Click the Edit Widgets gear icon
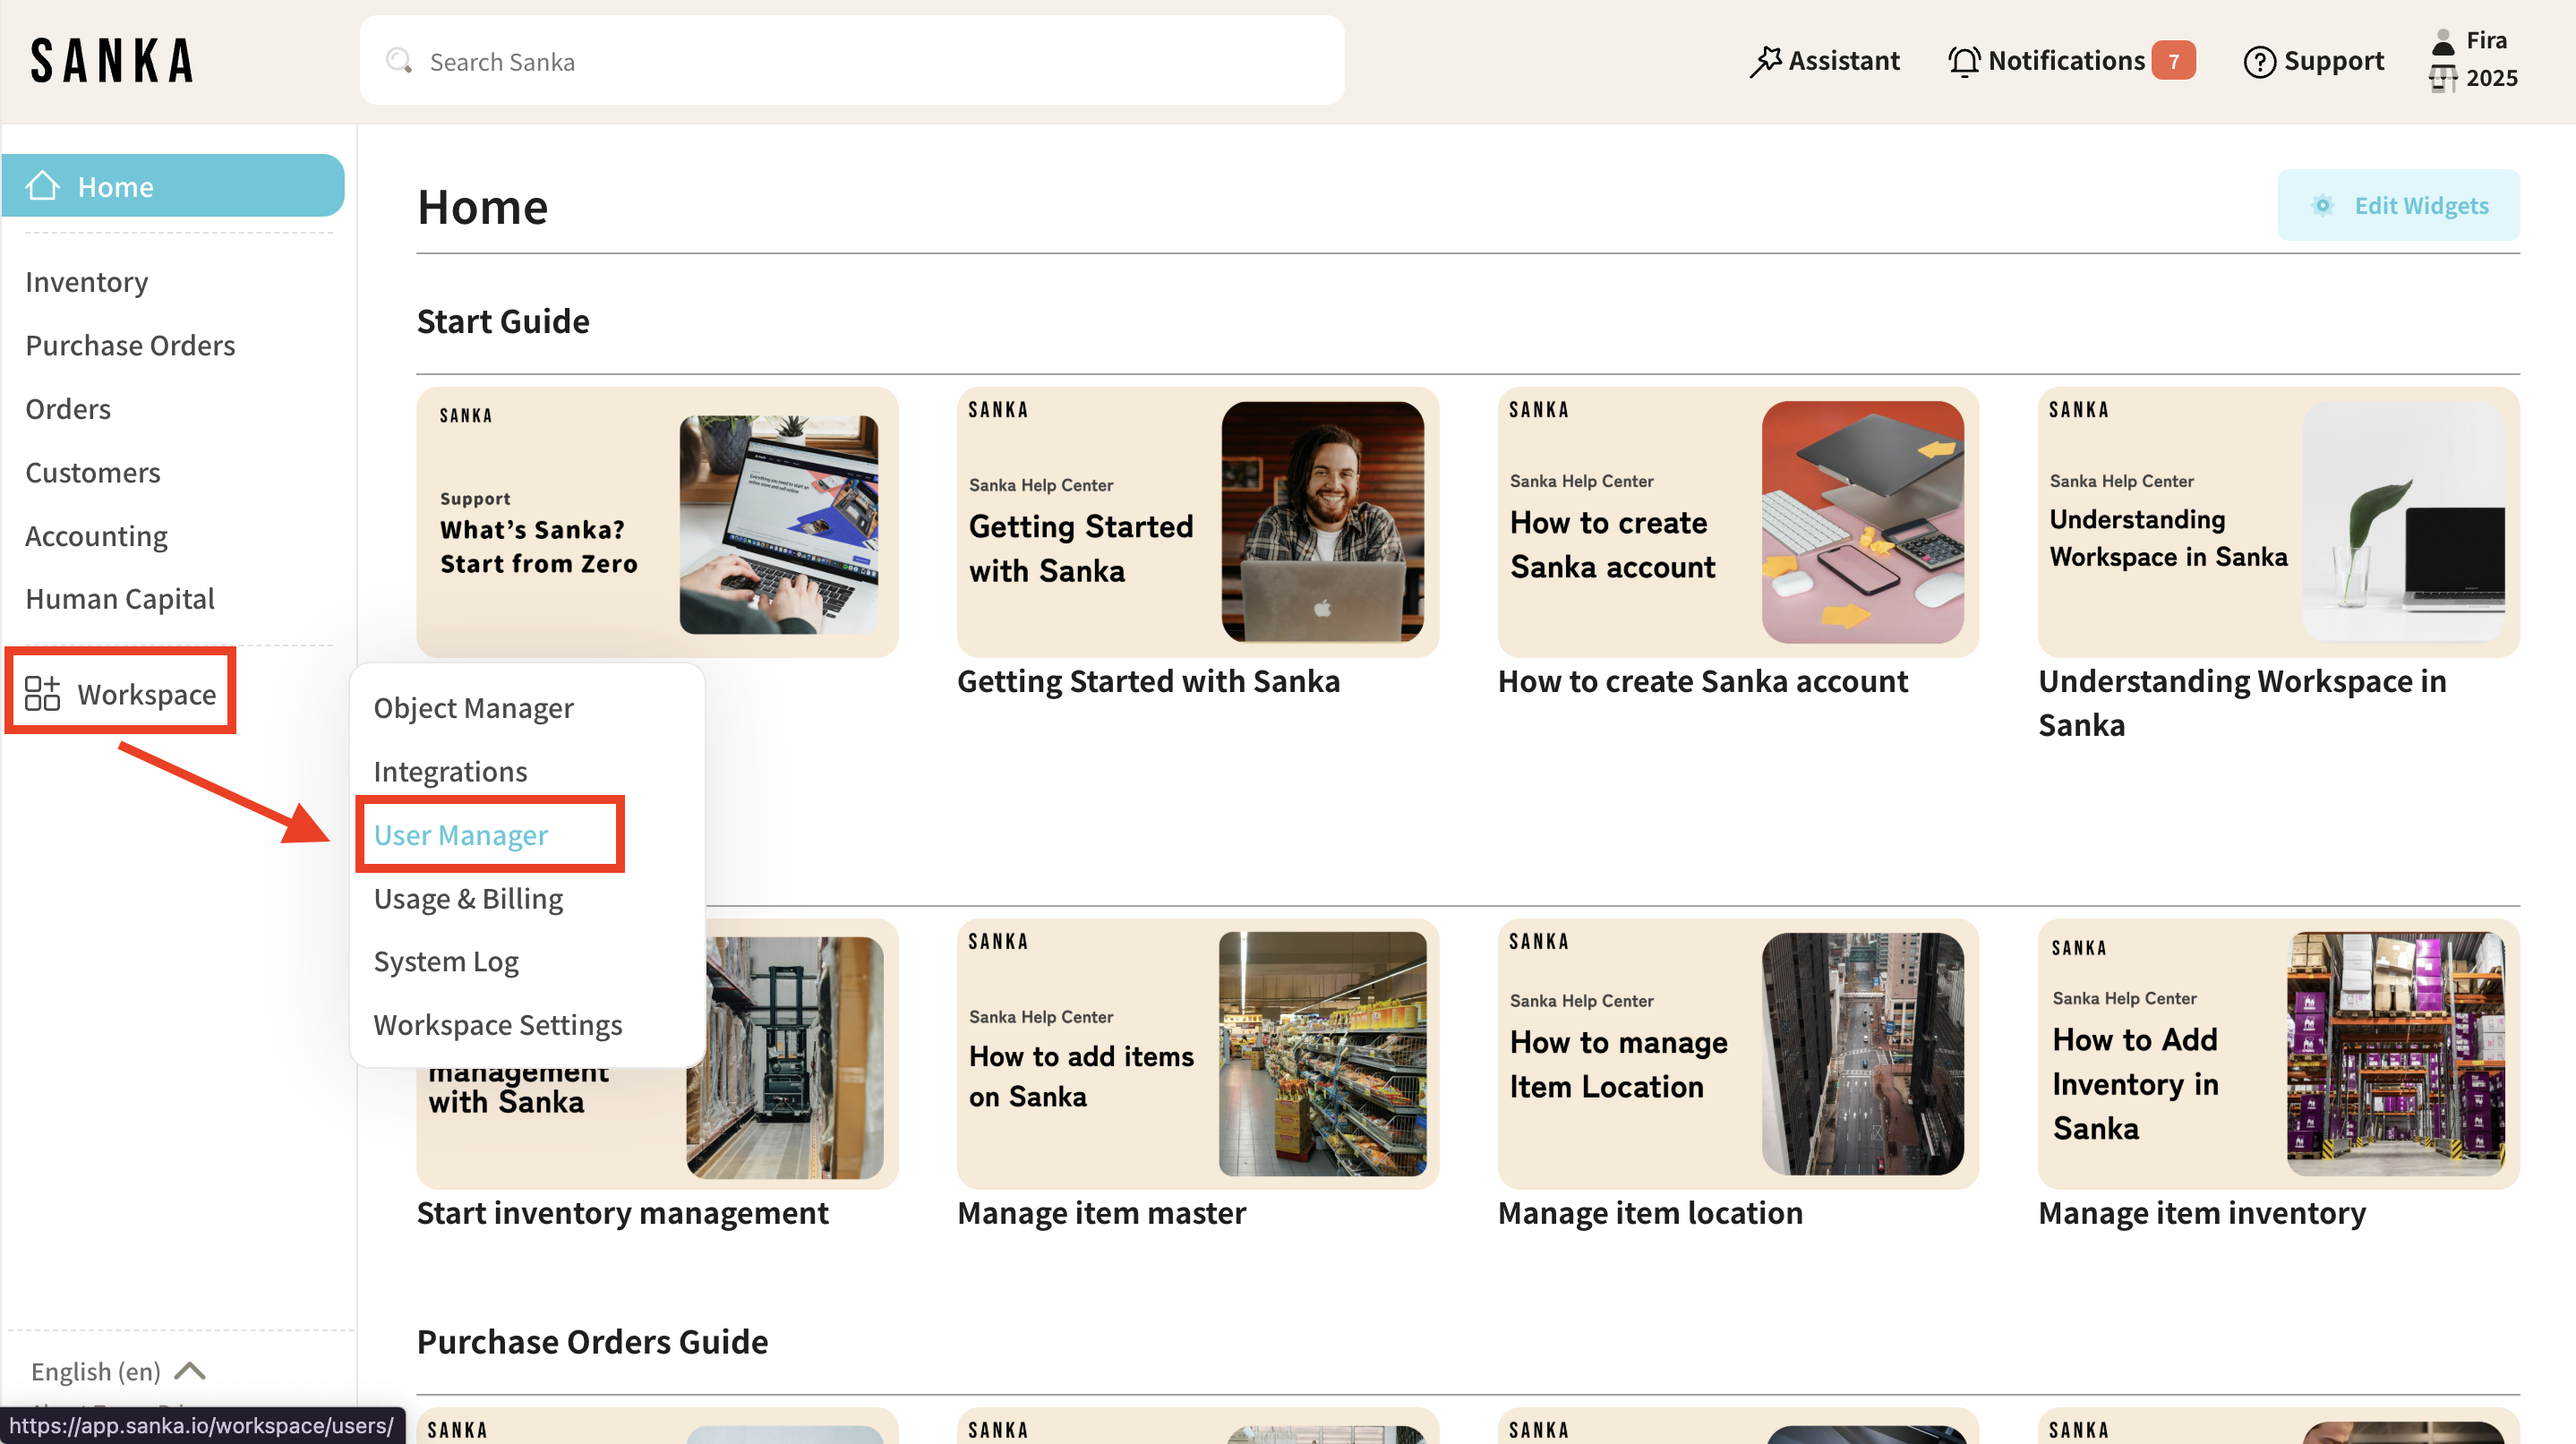 (x=2322, y=205)
